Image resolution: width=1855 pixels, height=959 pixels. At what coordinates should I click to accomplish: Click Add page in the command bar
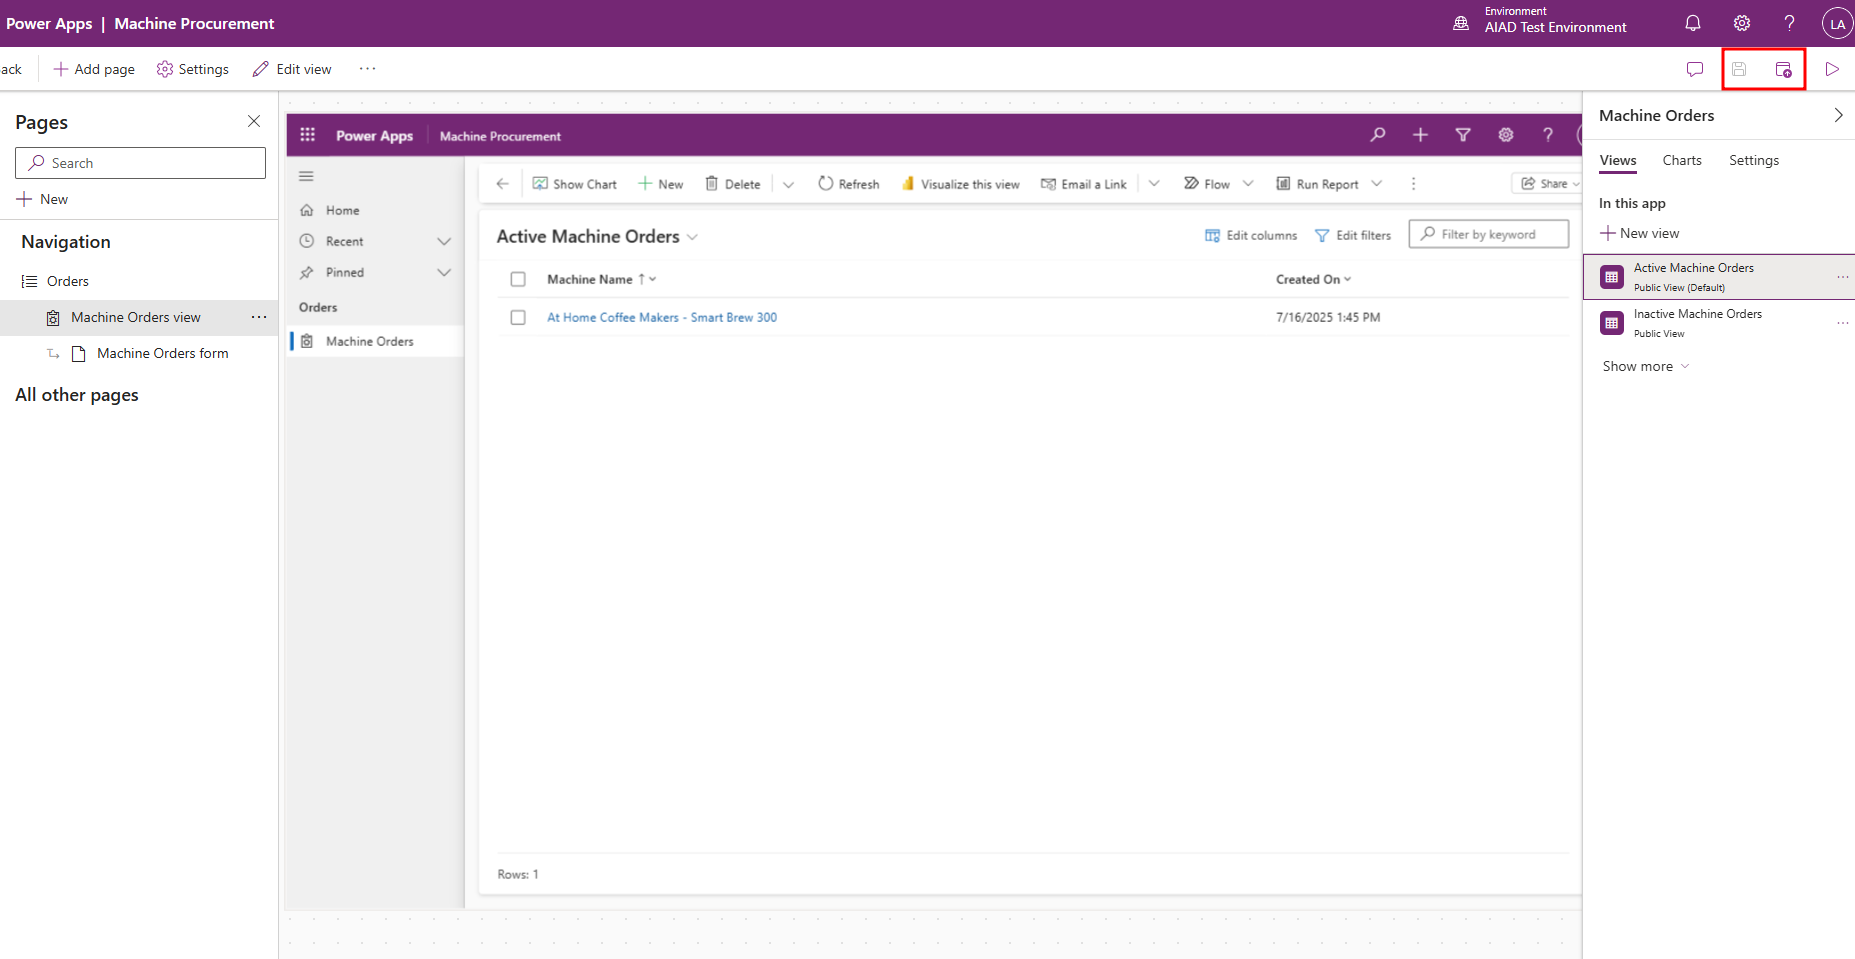click(x=94, y=69)
